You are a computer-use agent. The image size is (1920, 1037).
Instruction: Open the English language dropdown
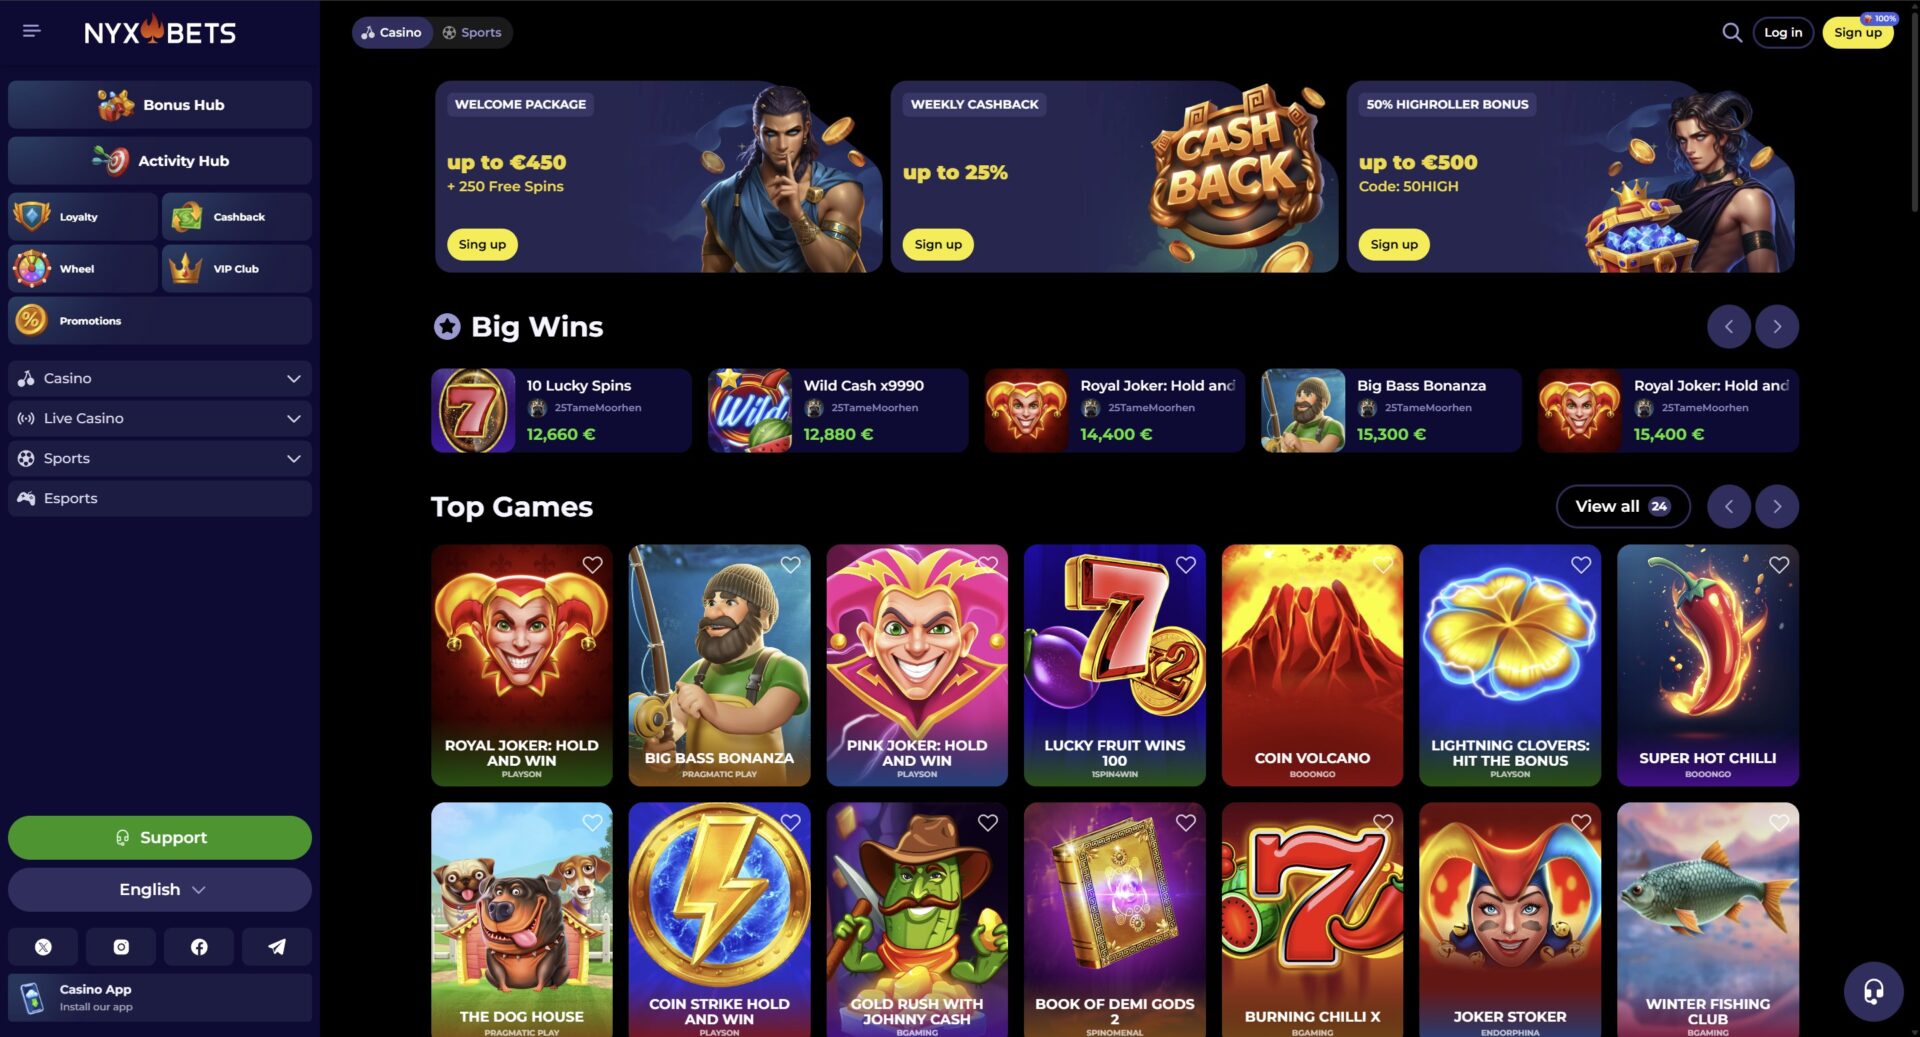(160, 889)
